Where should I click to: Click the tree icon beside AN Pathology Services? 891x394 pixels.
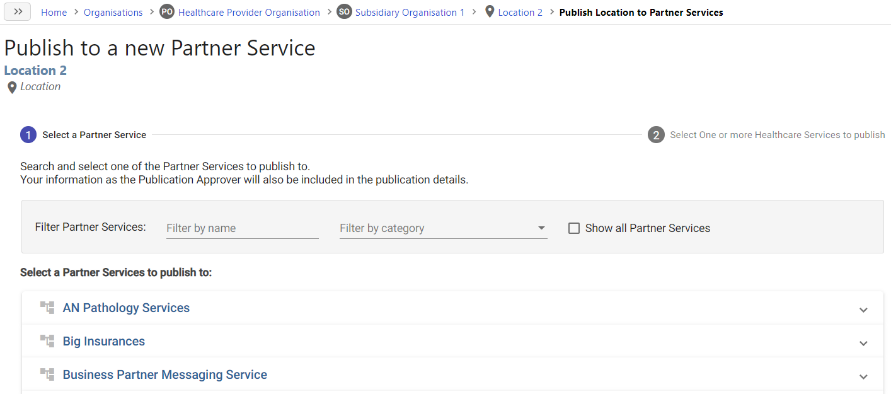[47, 308]
